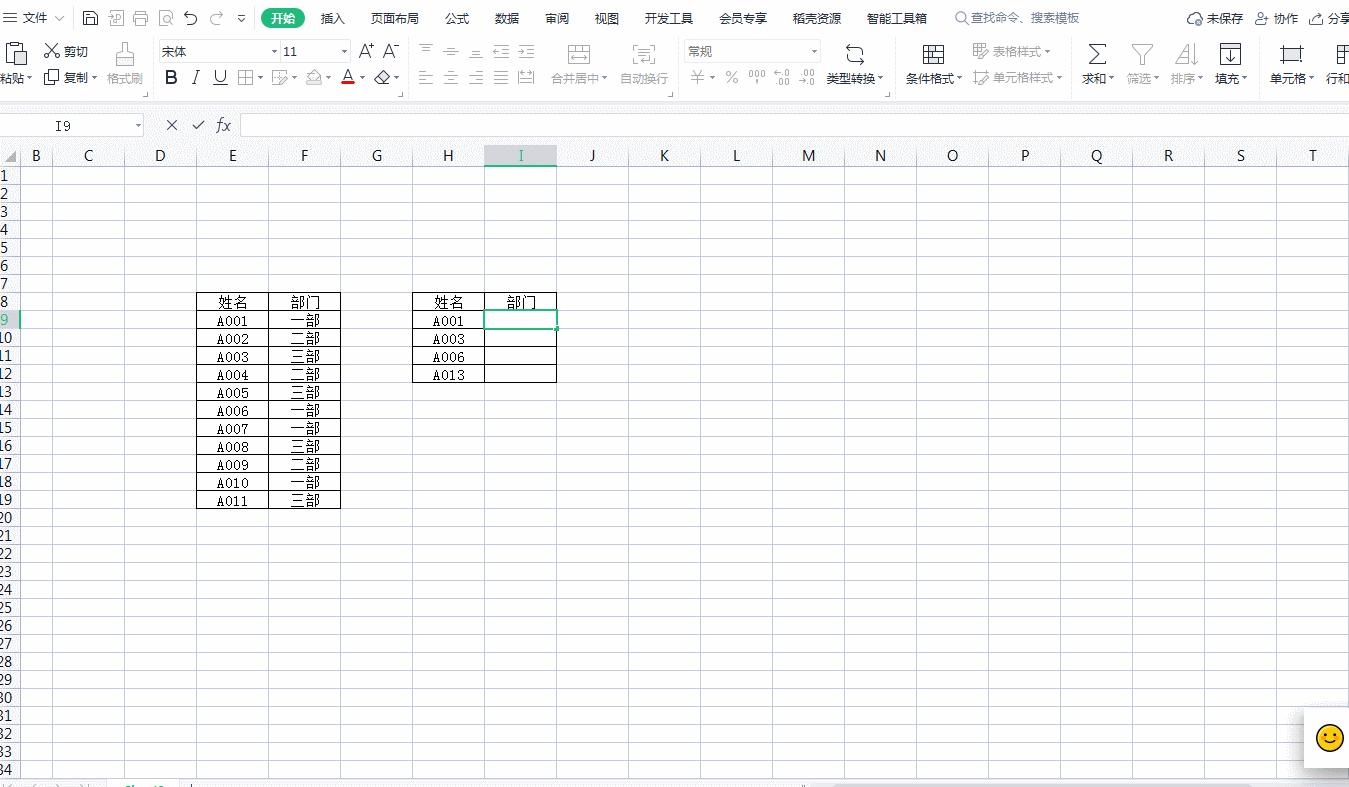Click the print icon
Image resolution: width=1349 pixels, height=787 pixels.
click(139, 17)
